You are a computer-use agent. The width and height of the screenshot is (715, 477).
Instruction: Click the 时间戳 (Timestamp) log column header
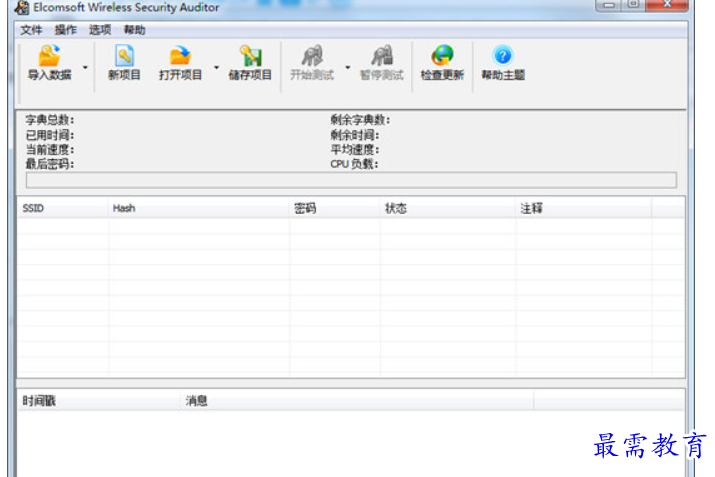point(98,401)
